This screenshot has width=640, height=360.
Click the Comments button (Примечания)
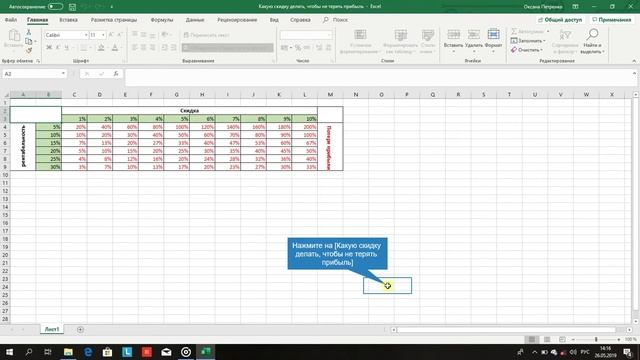611,20
